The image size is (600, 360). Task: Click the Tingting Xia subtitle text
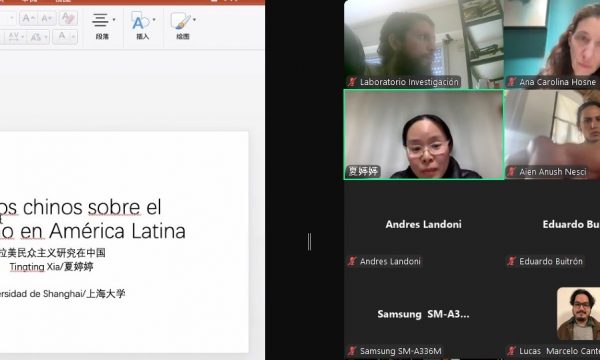click(51, 267)
